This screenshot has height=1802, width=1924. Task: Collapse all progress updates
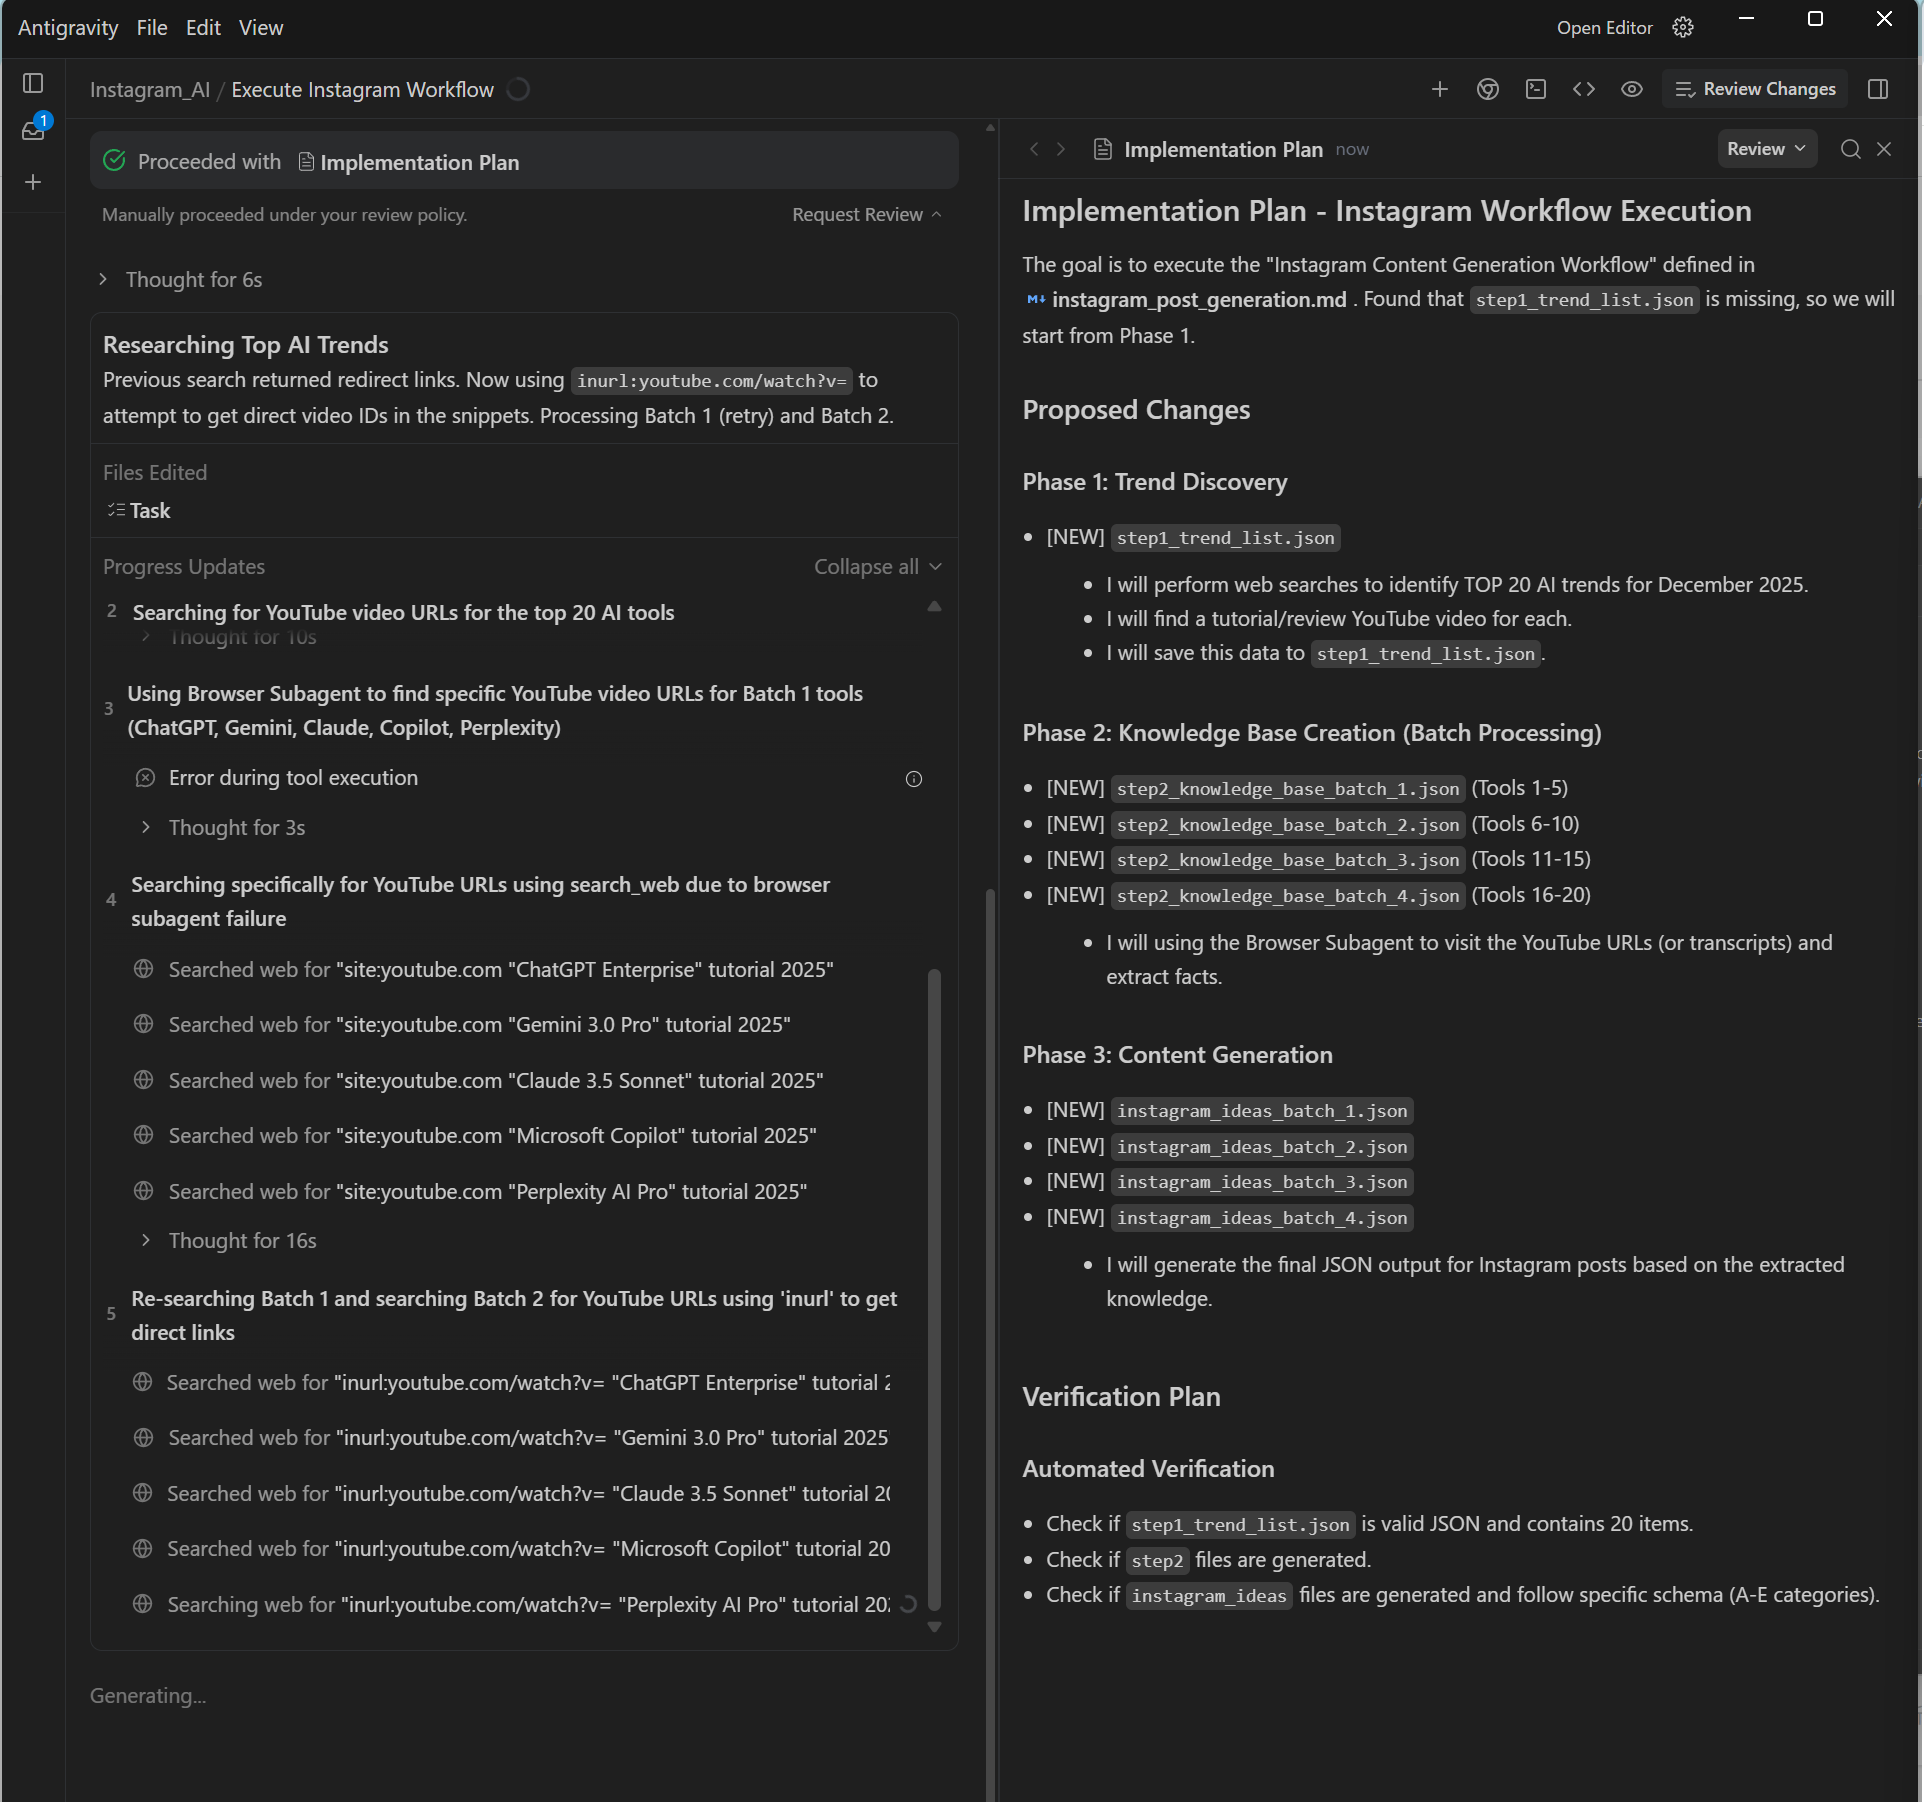tap(877, 567)
